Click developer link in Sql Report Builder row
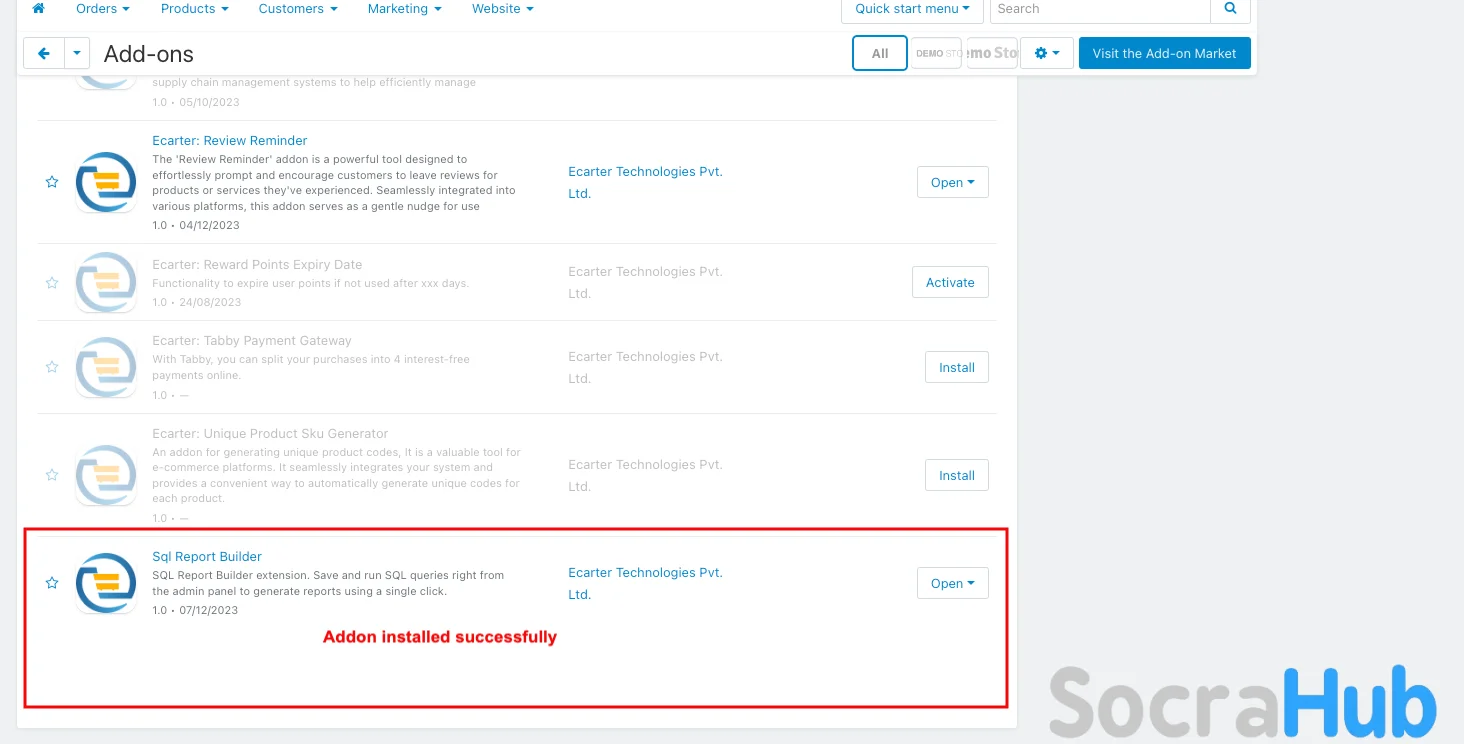This screenshot has height=744, width=1464. (x=645, y=584)
